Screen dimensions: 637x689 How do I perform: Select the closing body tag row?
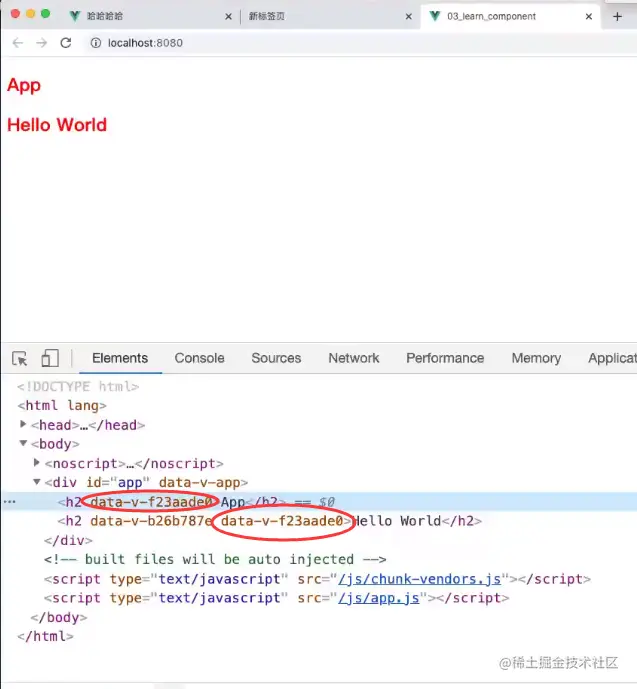(59, 617)
